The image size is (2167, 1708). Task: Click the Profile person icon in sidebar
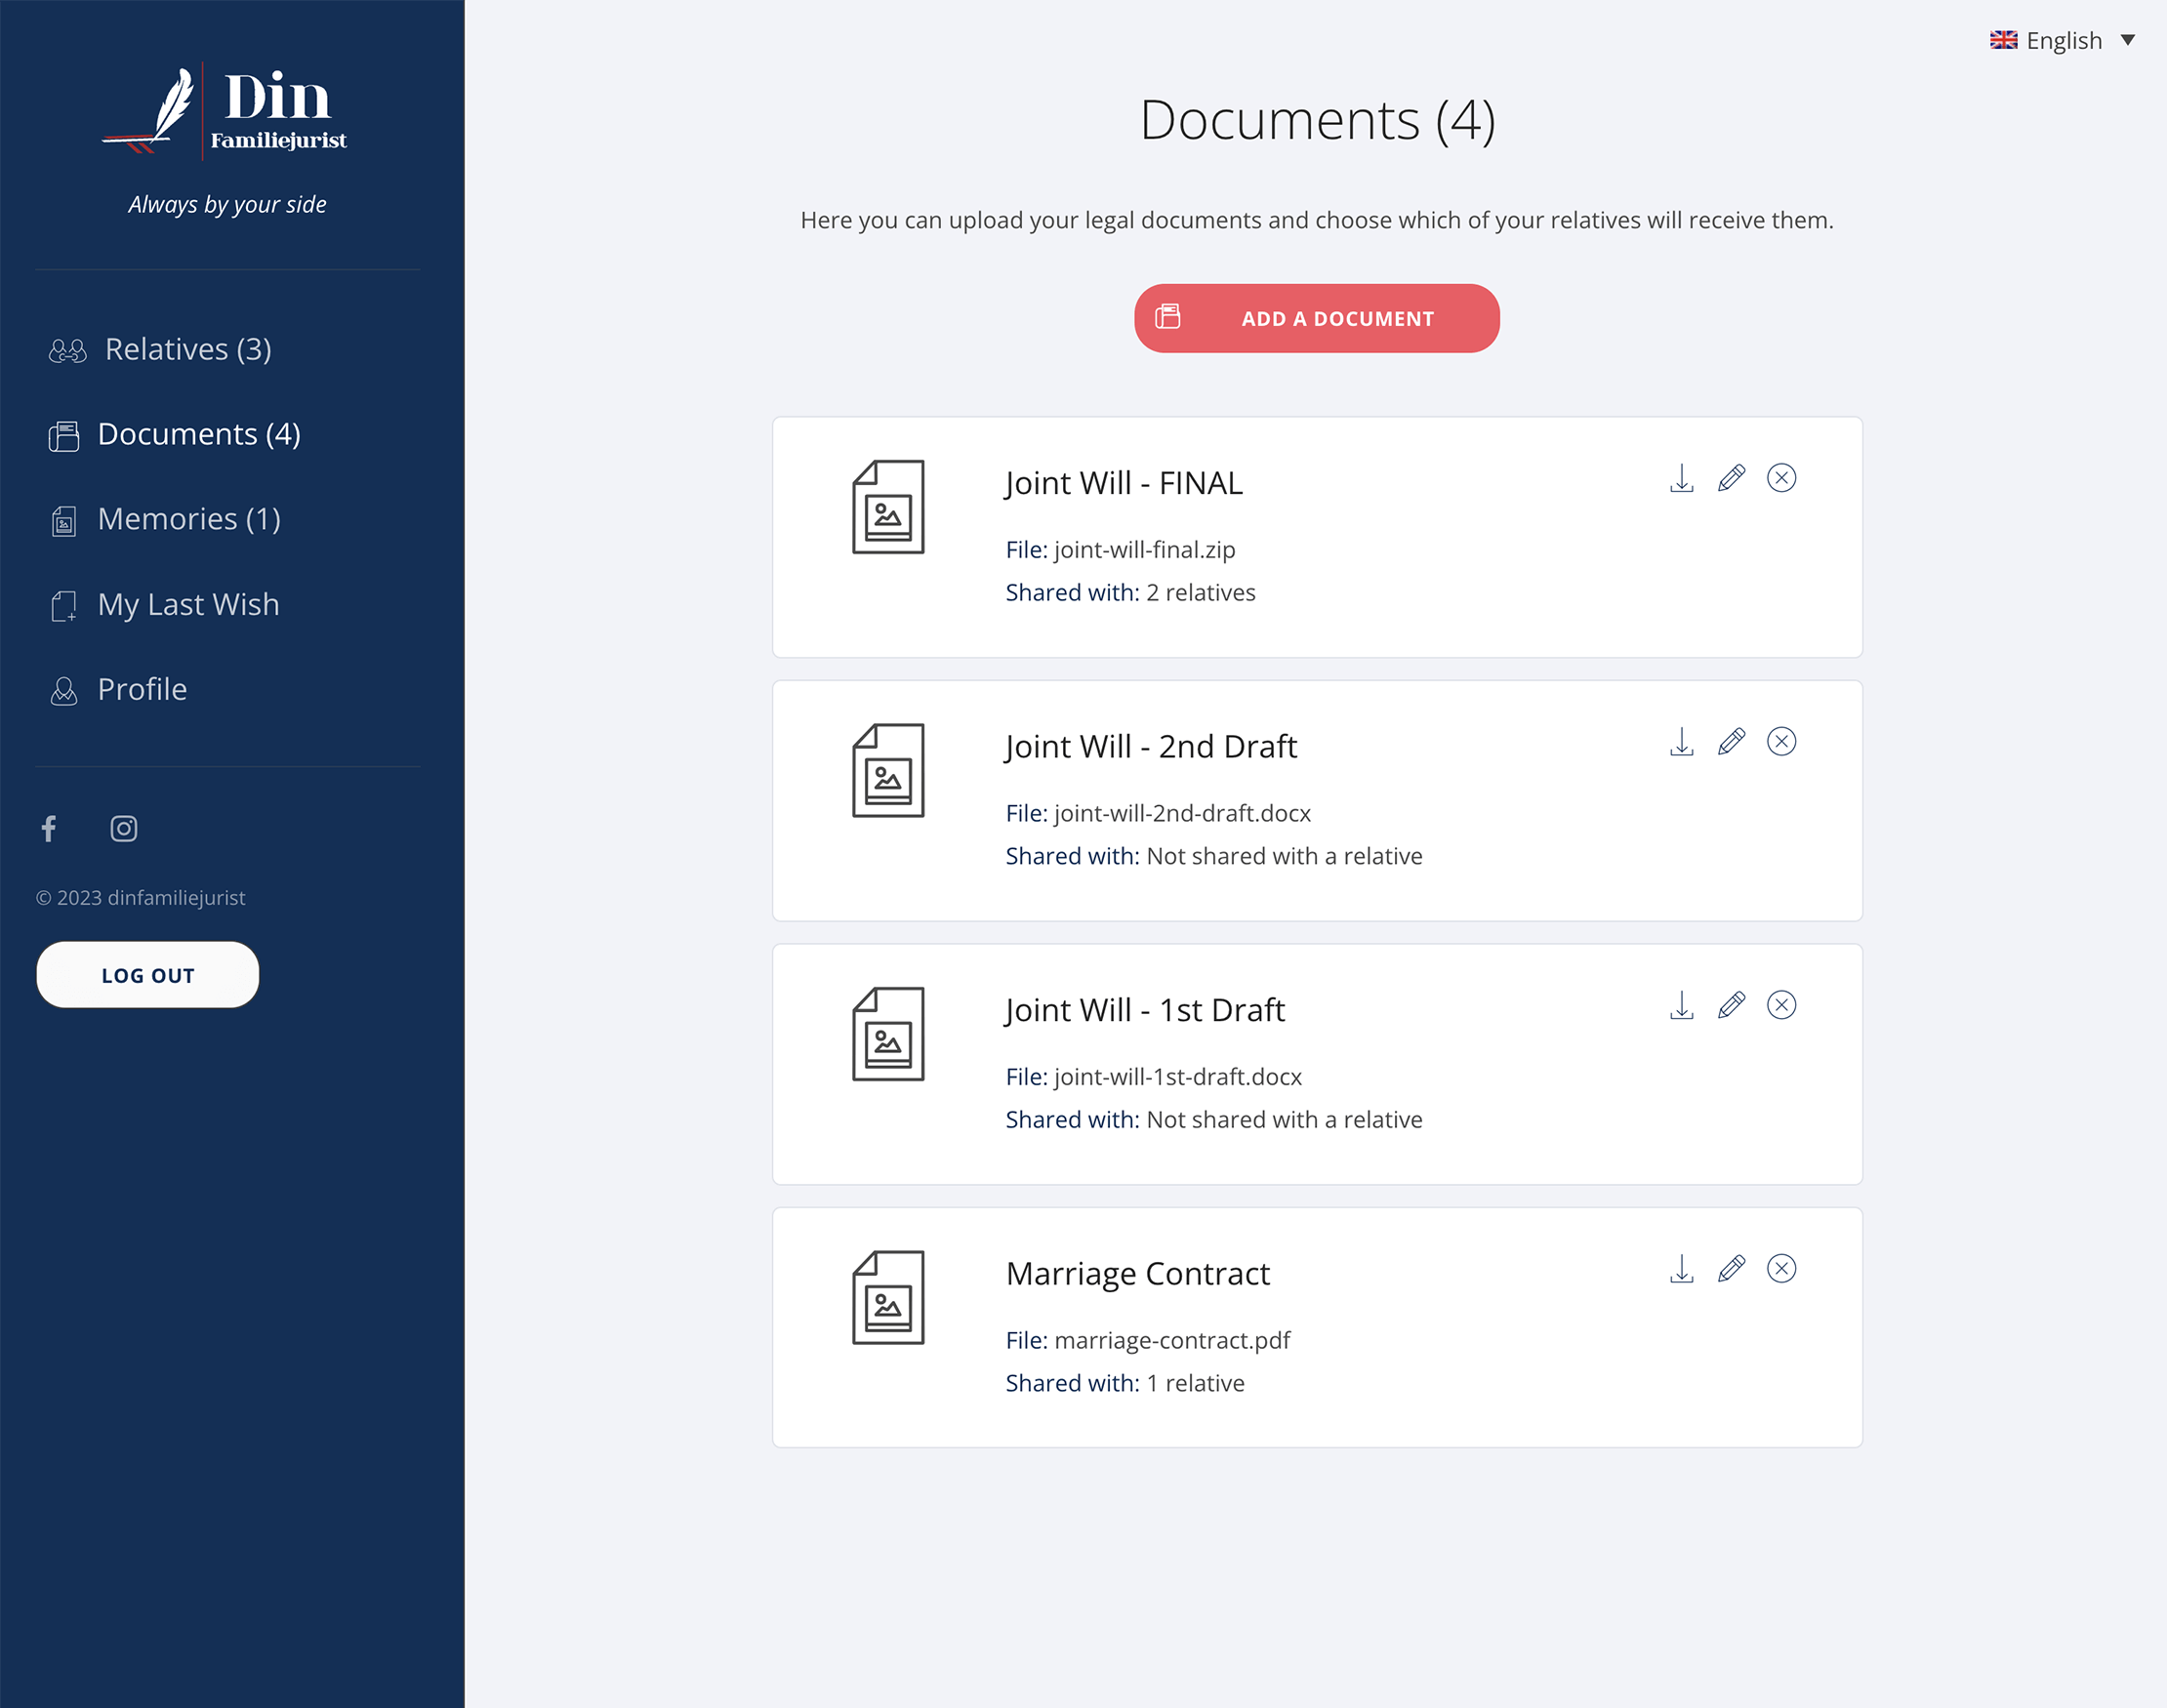(x=64, y=691)
